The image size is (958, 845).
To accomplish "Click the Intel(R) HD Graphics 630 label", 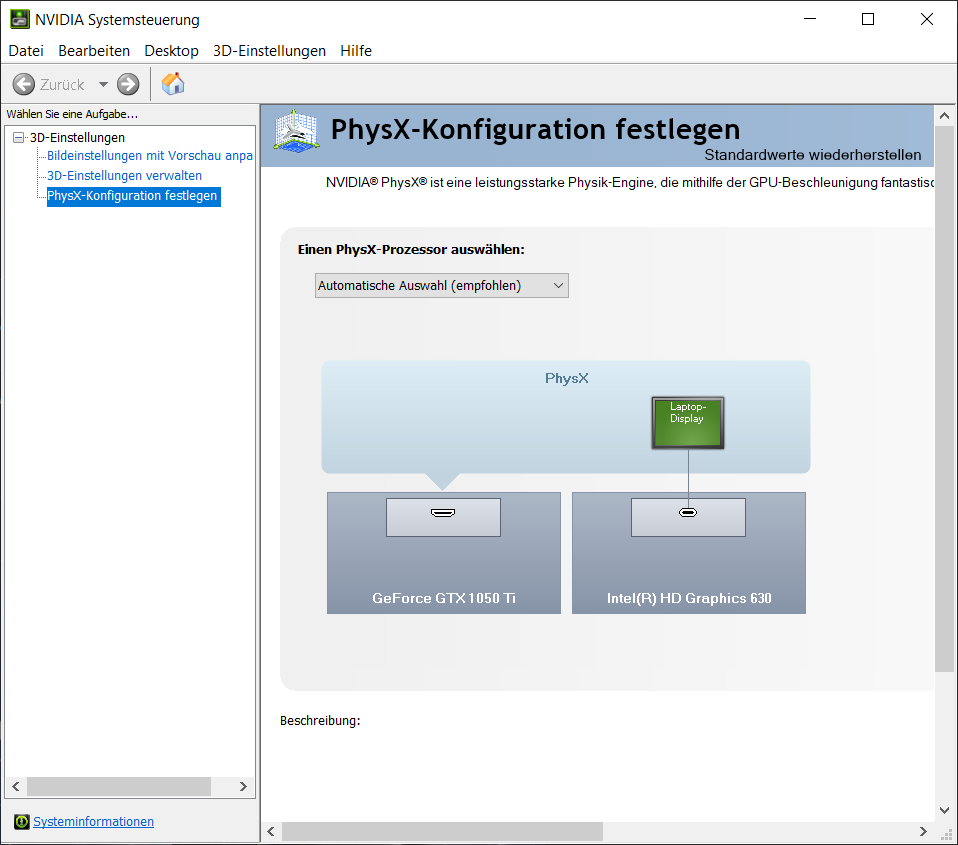I will 689,598.
